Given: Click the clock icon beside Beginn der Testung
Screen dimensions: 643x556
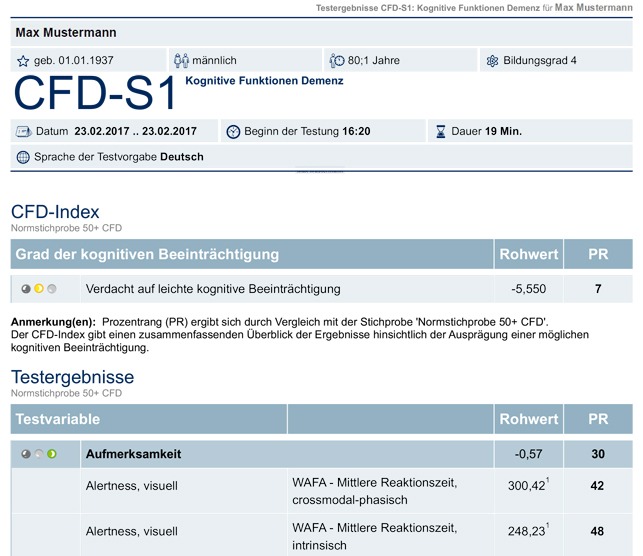Looking at the screenshot, I should tap(233, 132).
